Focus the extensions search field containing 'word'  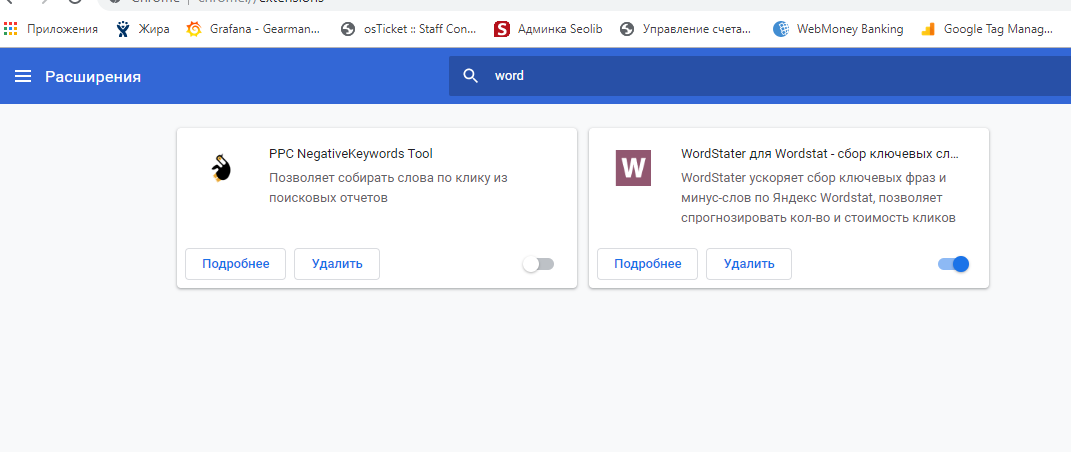point(760,76)
